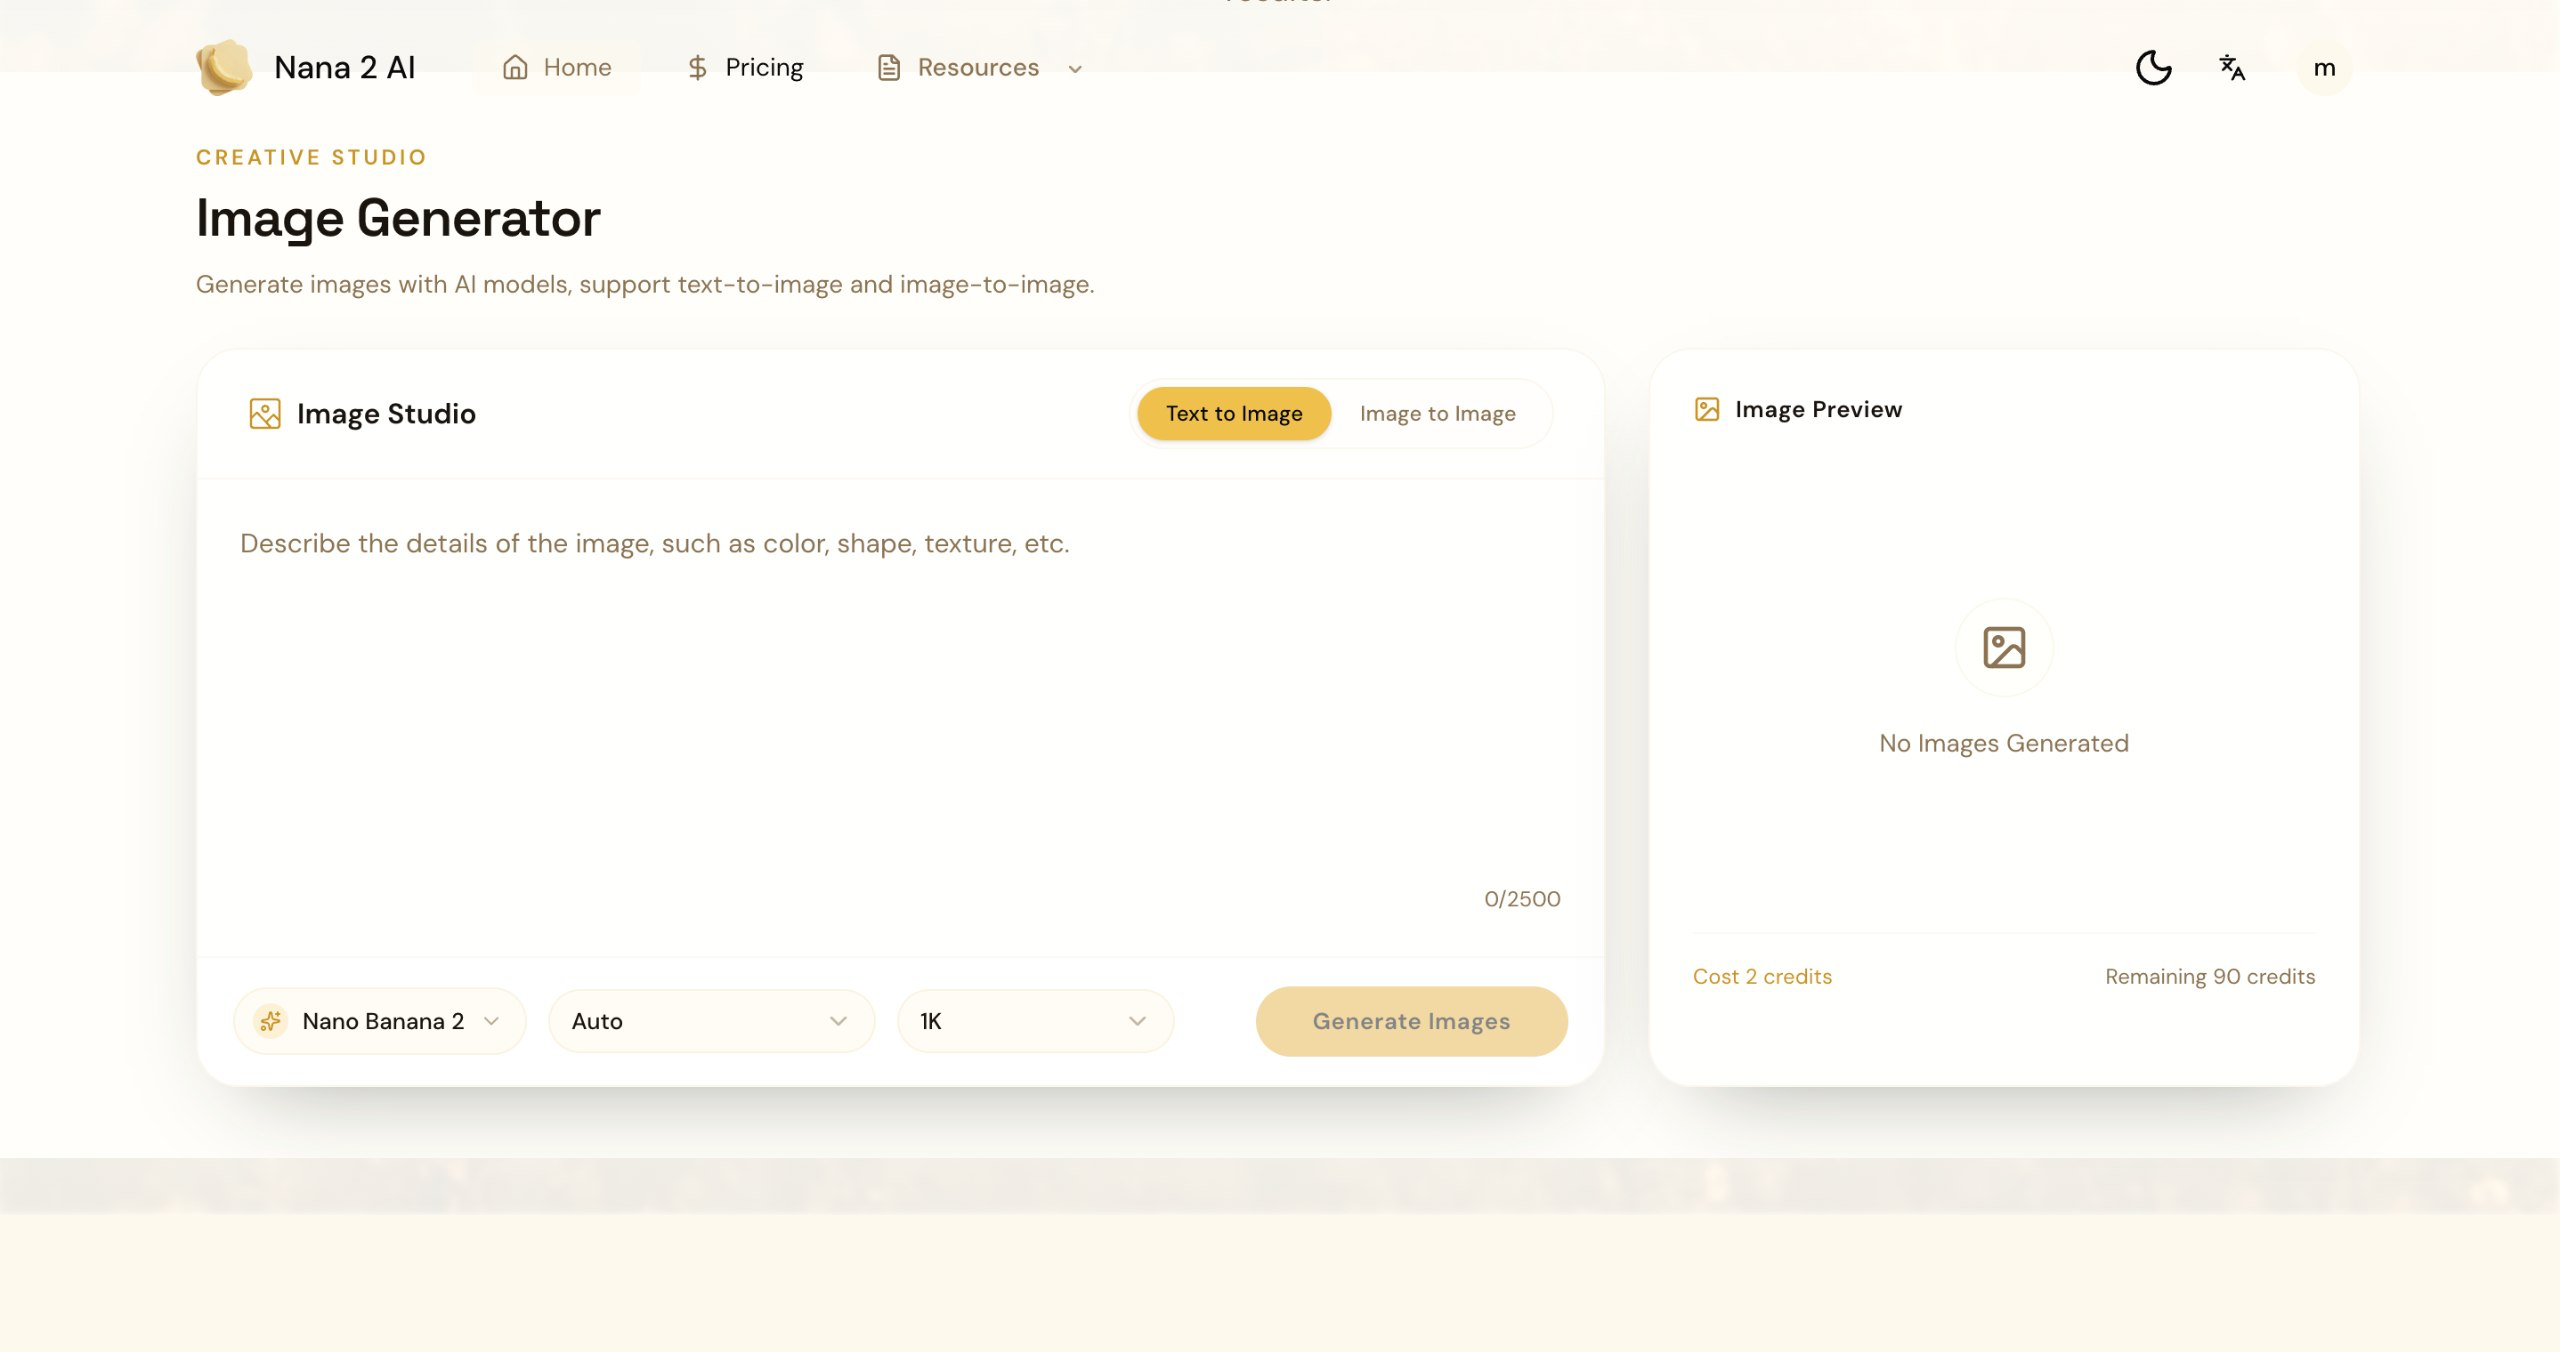Expand the Nano Banana 2 model dropdown
This screenshot has height=1352, width=2560.
coord(381,1021)
